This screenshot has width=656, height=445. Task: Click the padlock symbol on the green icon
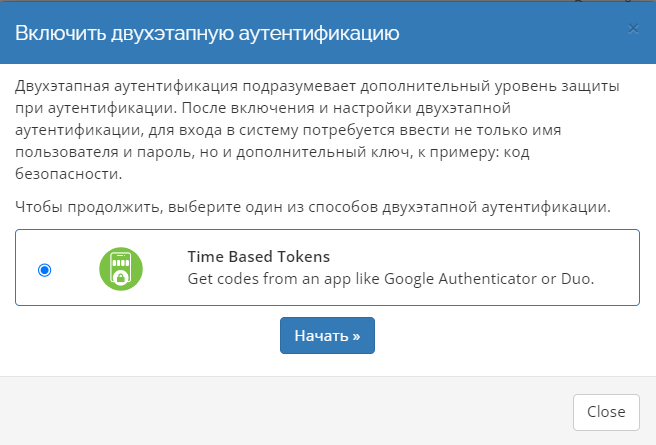coord(121,276)
